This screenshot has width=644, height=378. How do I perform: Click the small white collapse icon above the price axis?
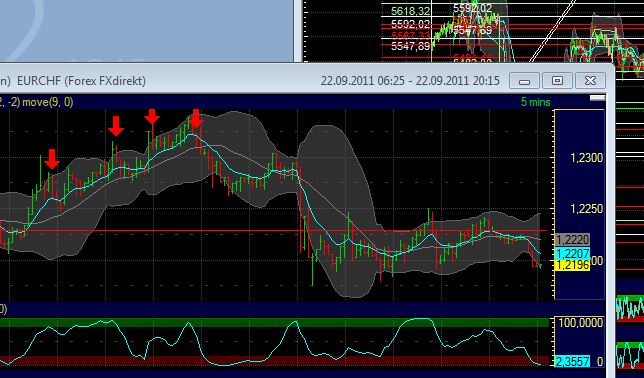[x=598, y=97]
